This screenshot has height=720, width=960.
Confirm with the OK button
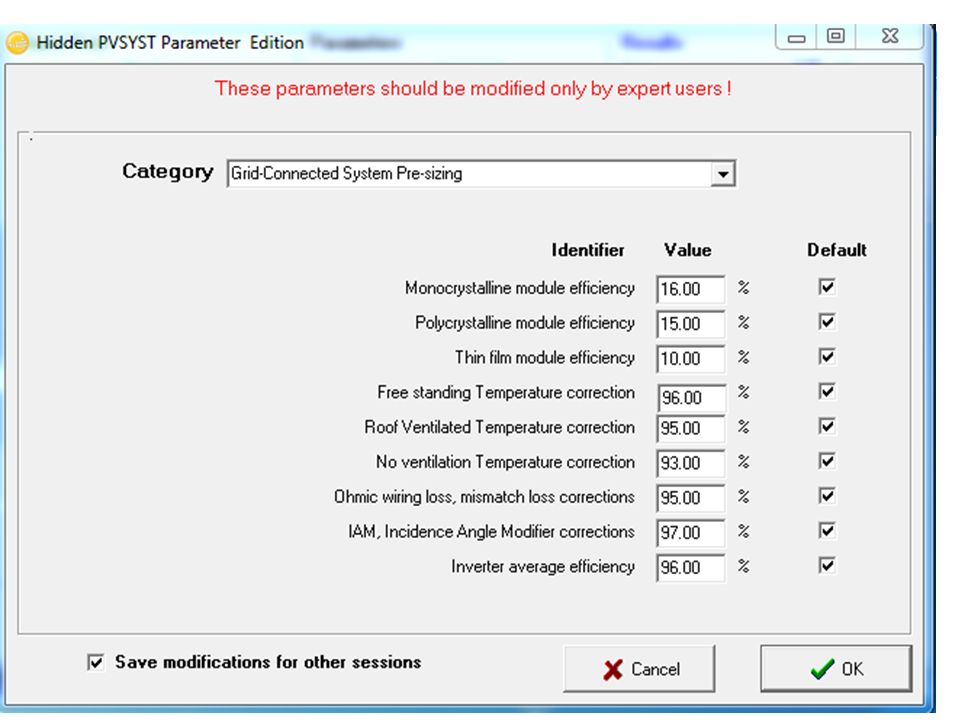836,669
